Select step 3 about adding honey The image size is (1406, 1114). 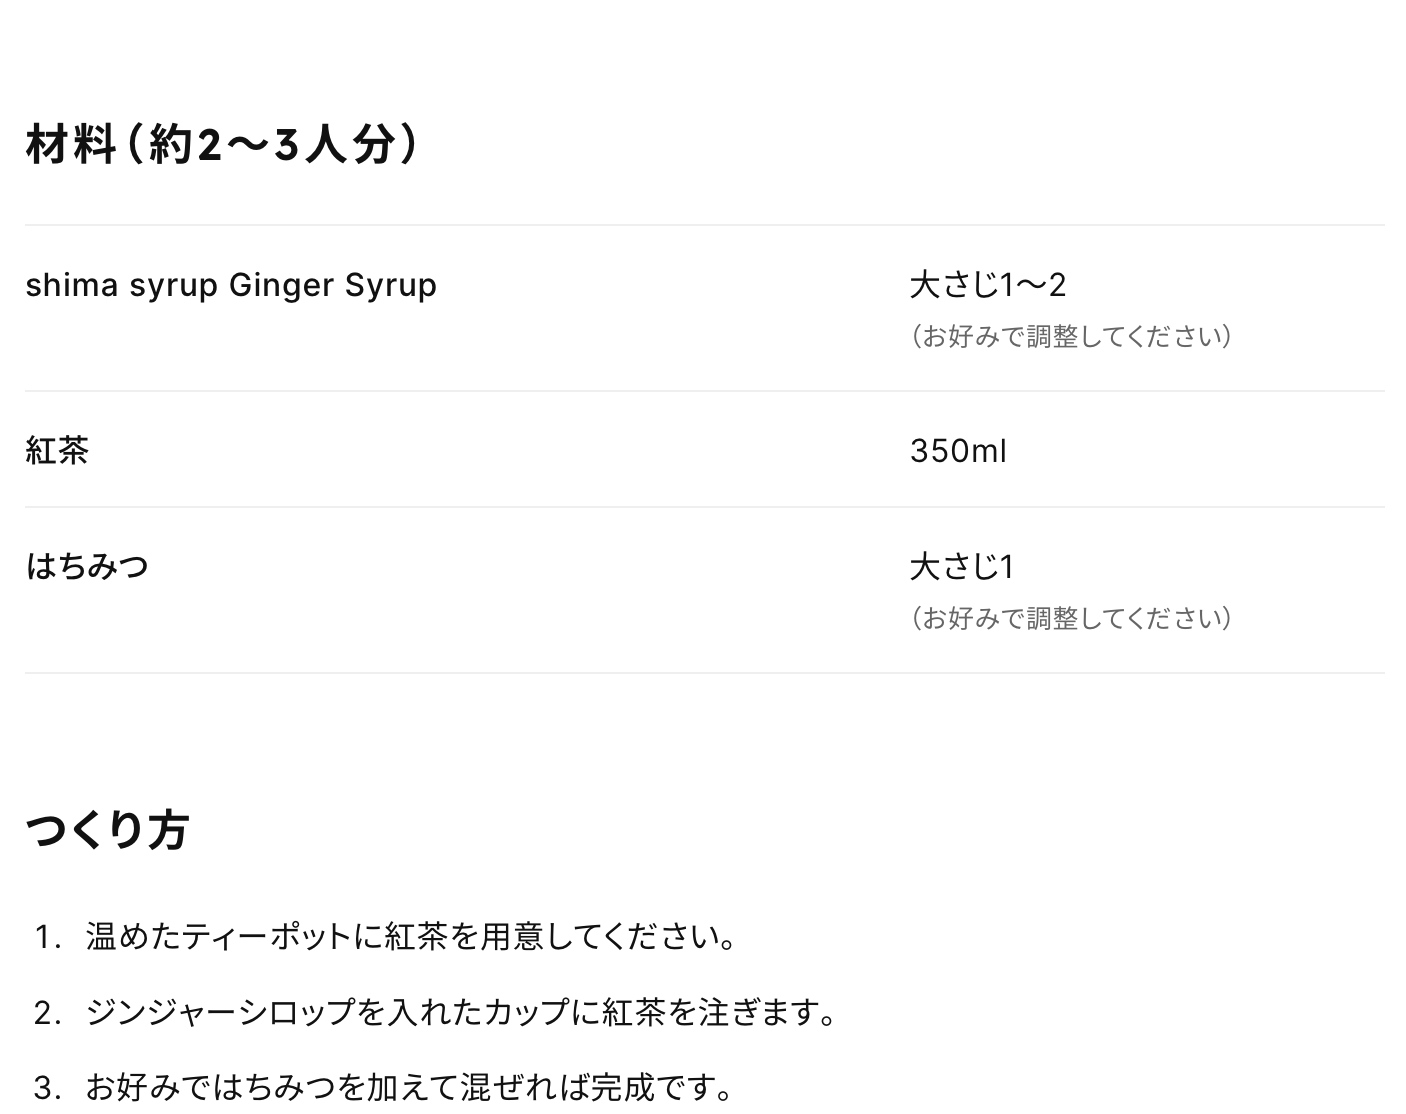point(410,1087)
